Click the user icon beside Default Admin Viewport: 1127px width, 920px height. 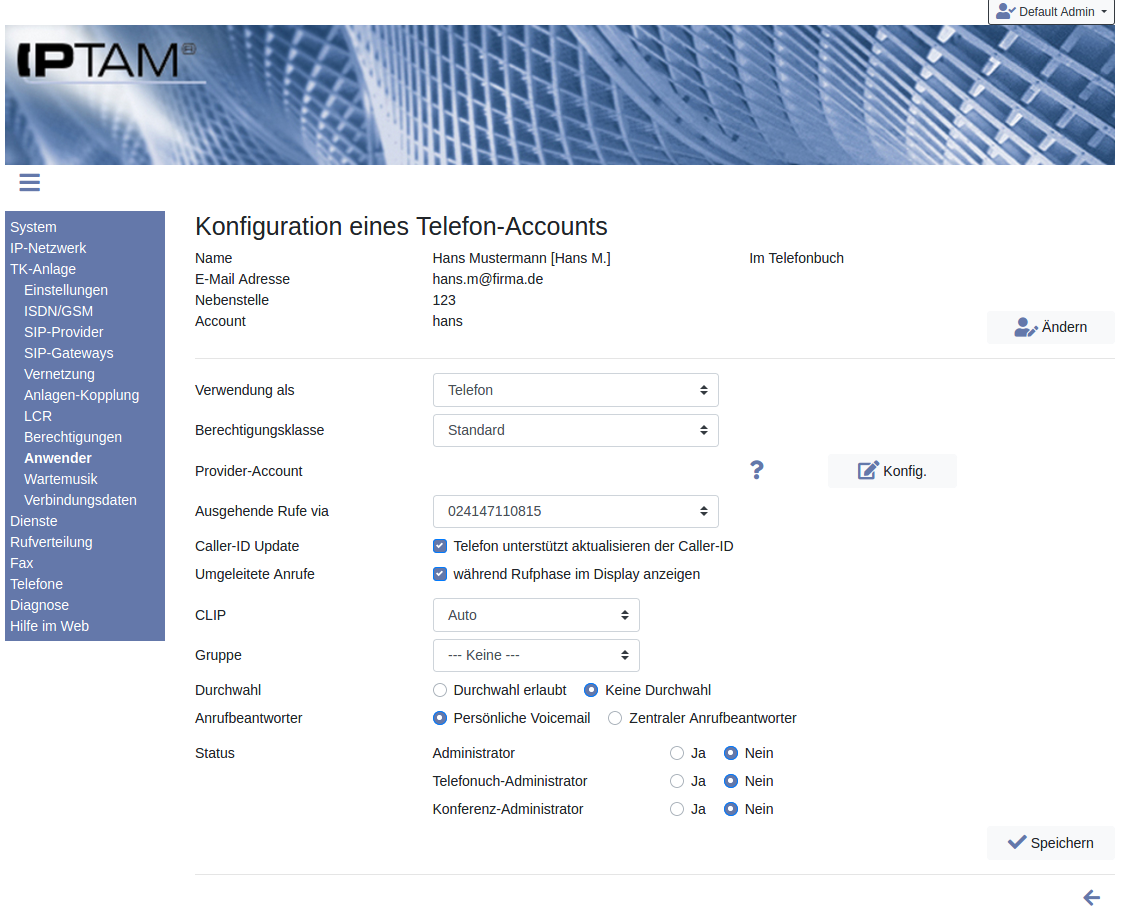coord(1005,12)
